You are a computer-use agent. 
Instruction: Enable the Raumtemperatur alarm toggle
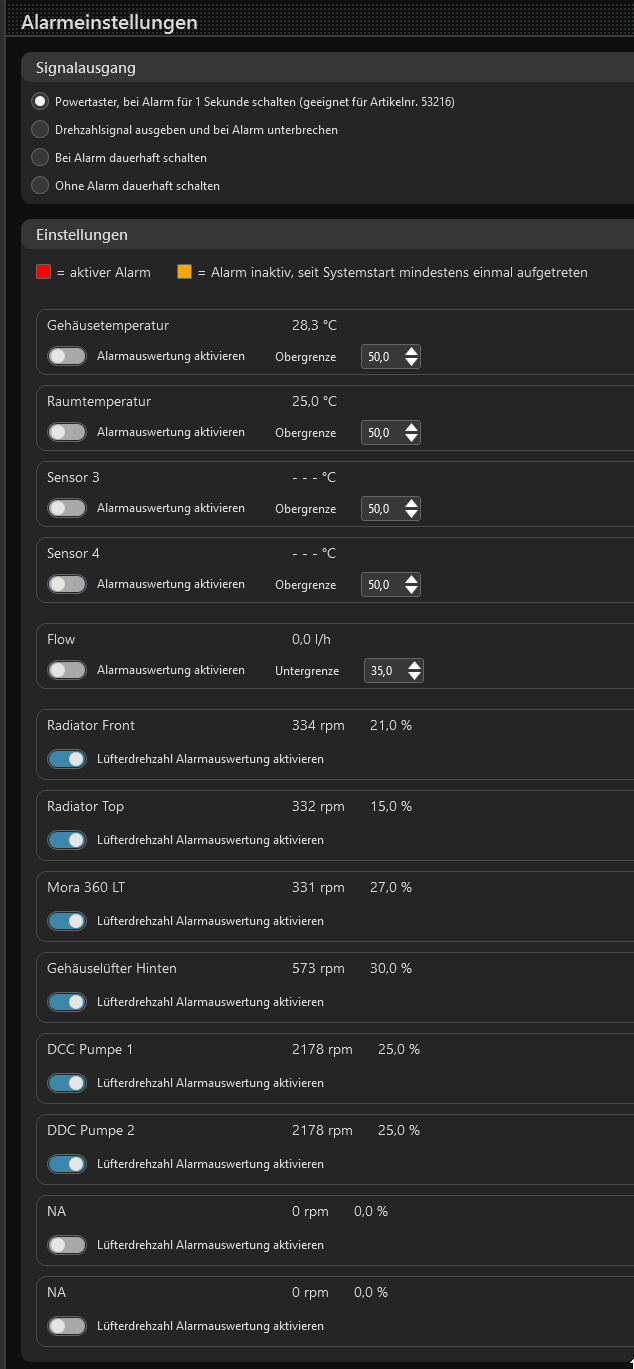click(x=66, y=432)
